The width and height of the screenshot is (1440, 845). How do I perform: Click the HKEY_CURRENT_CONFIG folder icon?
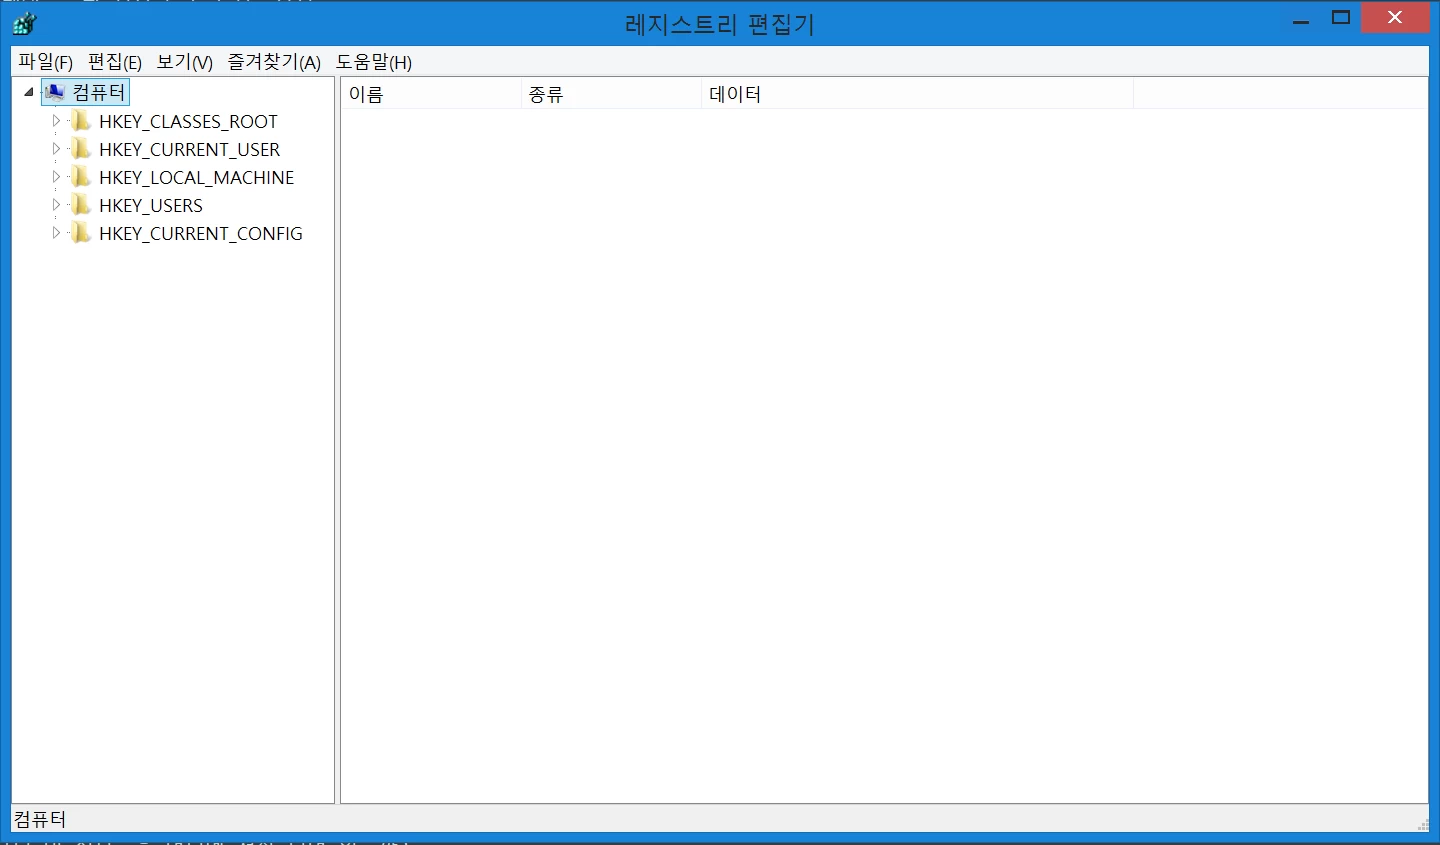[x=81, y=233]
